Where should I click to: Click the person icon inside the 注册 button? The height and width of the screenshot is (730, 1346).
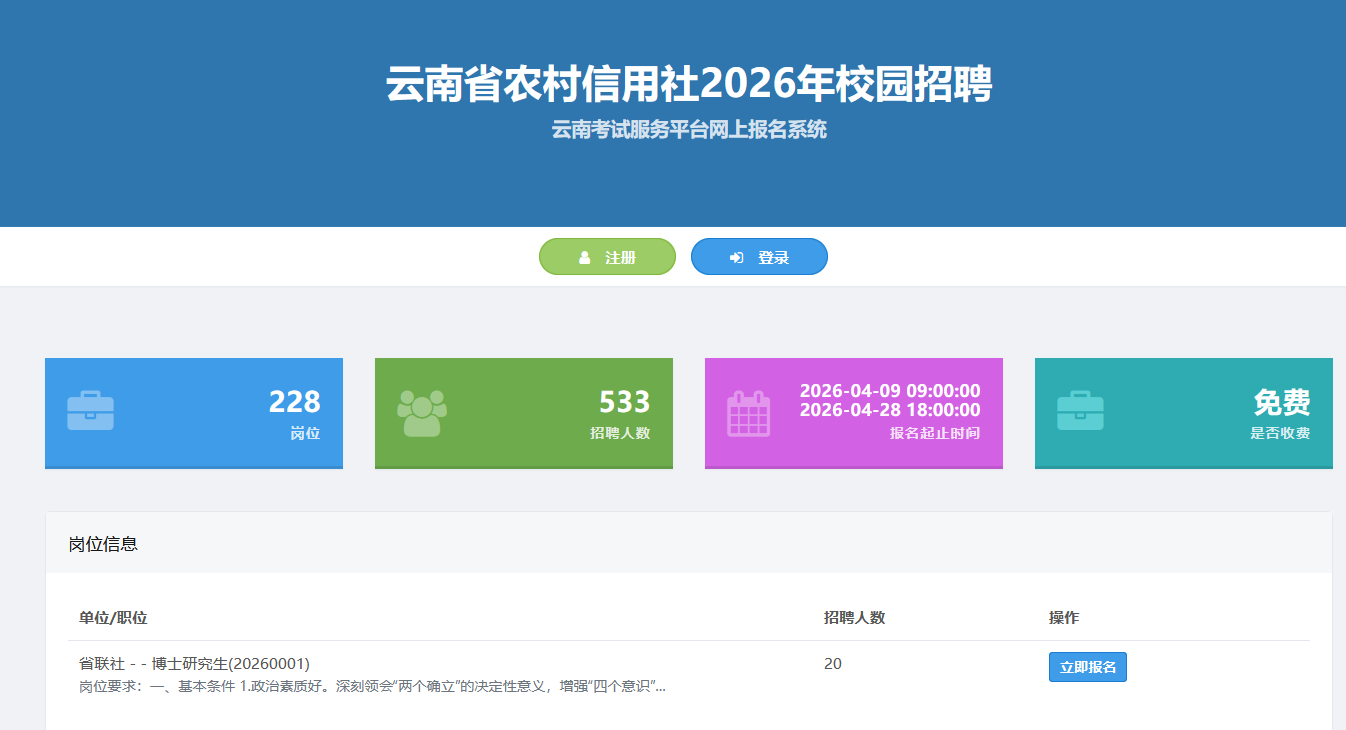click(583, 256)
